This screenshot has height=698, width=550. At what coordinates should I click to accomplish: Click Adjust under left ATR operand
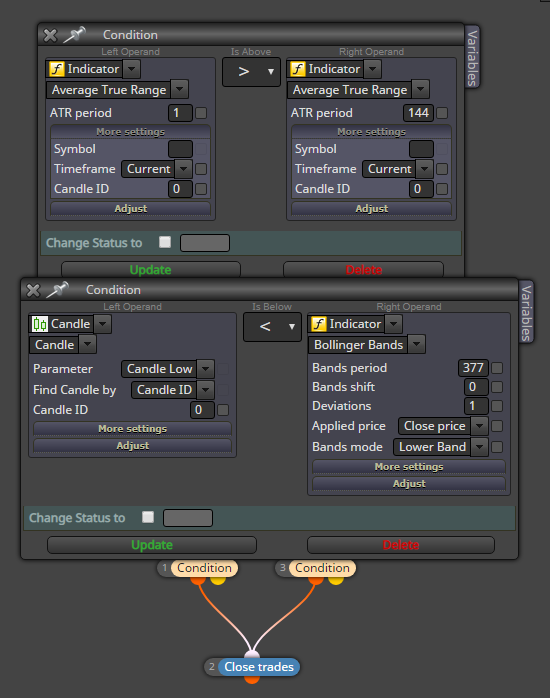coord(130,209)
